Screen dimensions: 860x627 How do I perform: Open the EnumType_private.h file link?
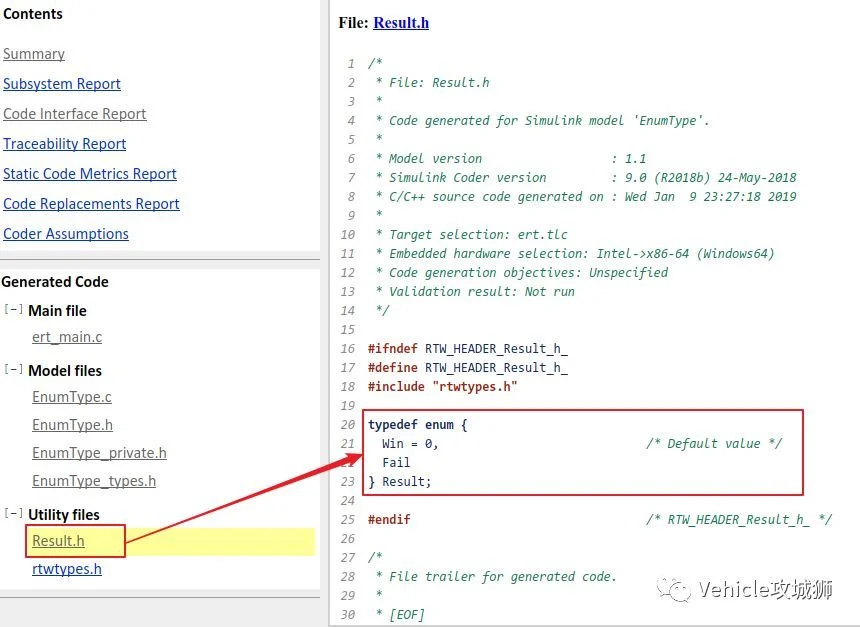(99, 453)
